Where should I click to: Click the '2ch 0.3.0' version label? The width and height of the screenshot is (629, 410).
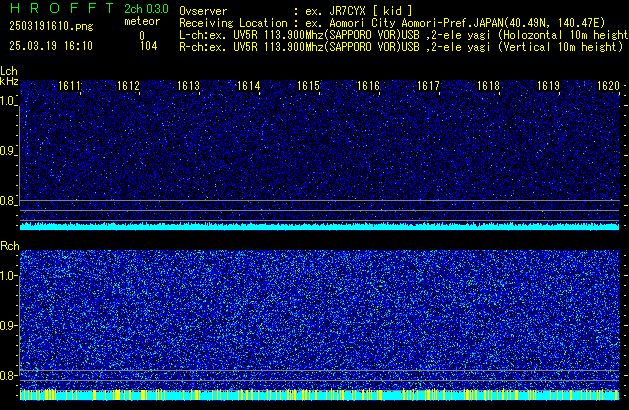point(146,9)
